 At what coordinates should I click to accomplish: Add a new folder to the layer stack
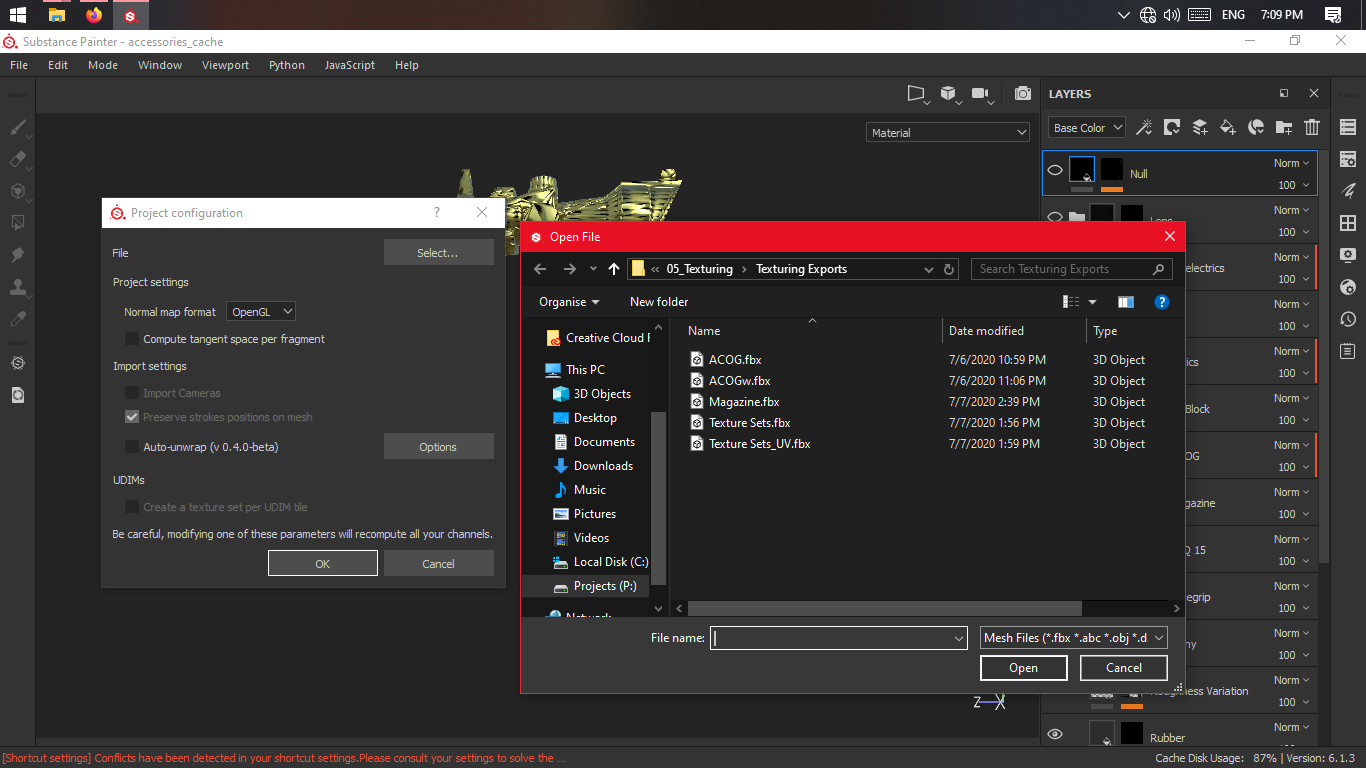[1284, 127]
